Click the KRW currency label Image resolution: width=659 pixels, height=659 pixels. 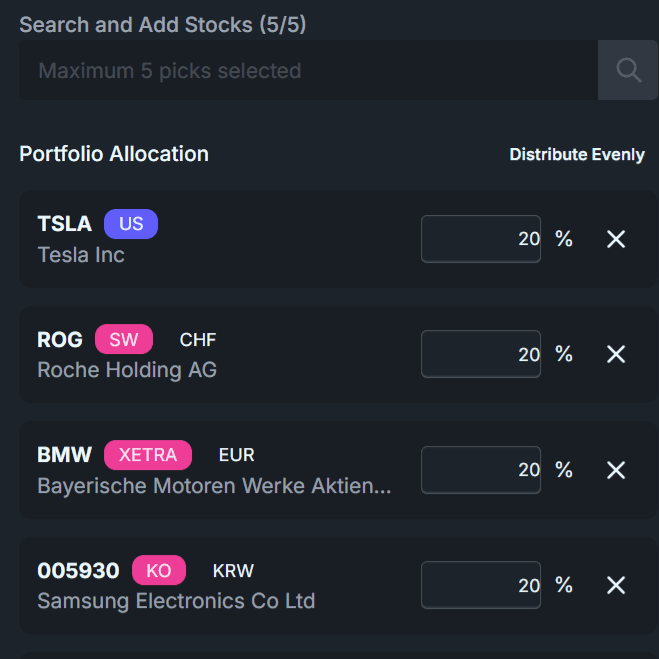[233, 571]
